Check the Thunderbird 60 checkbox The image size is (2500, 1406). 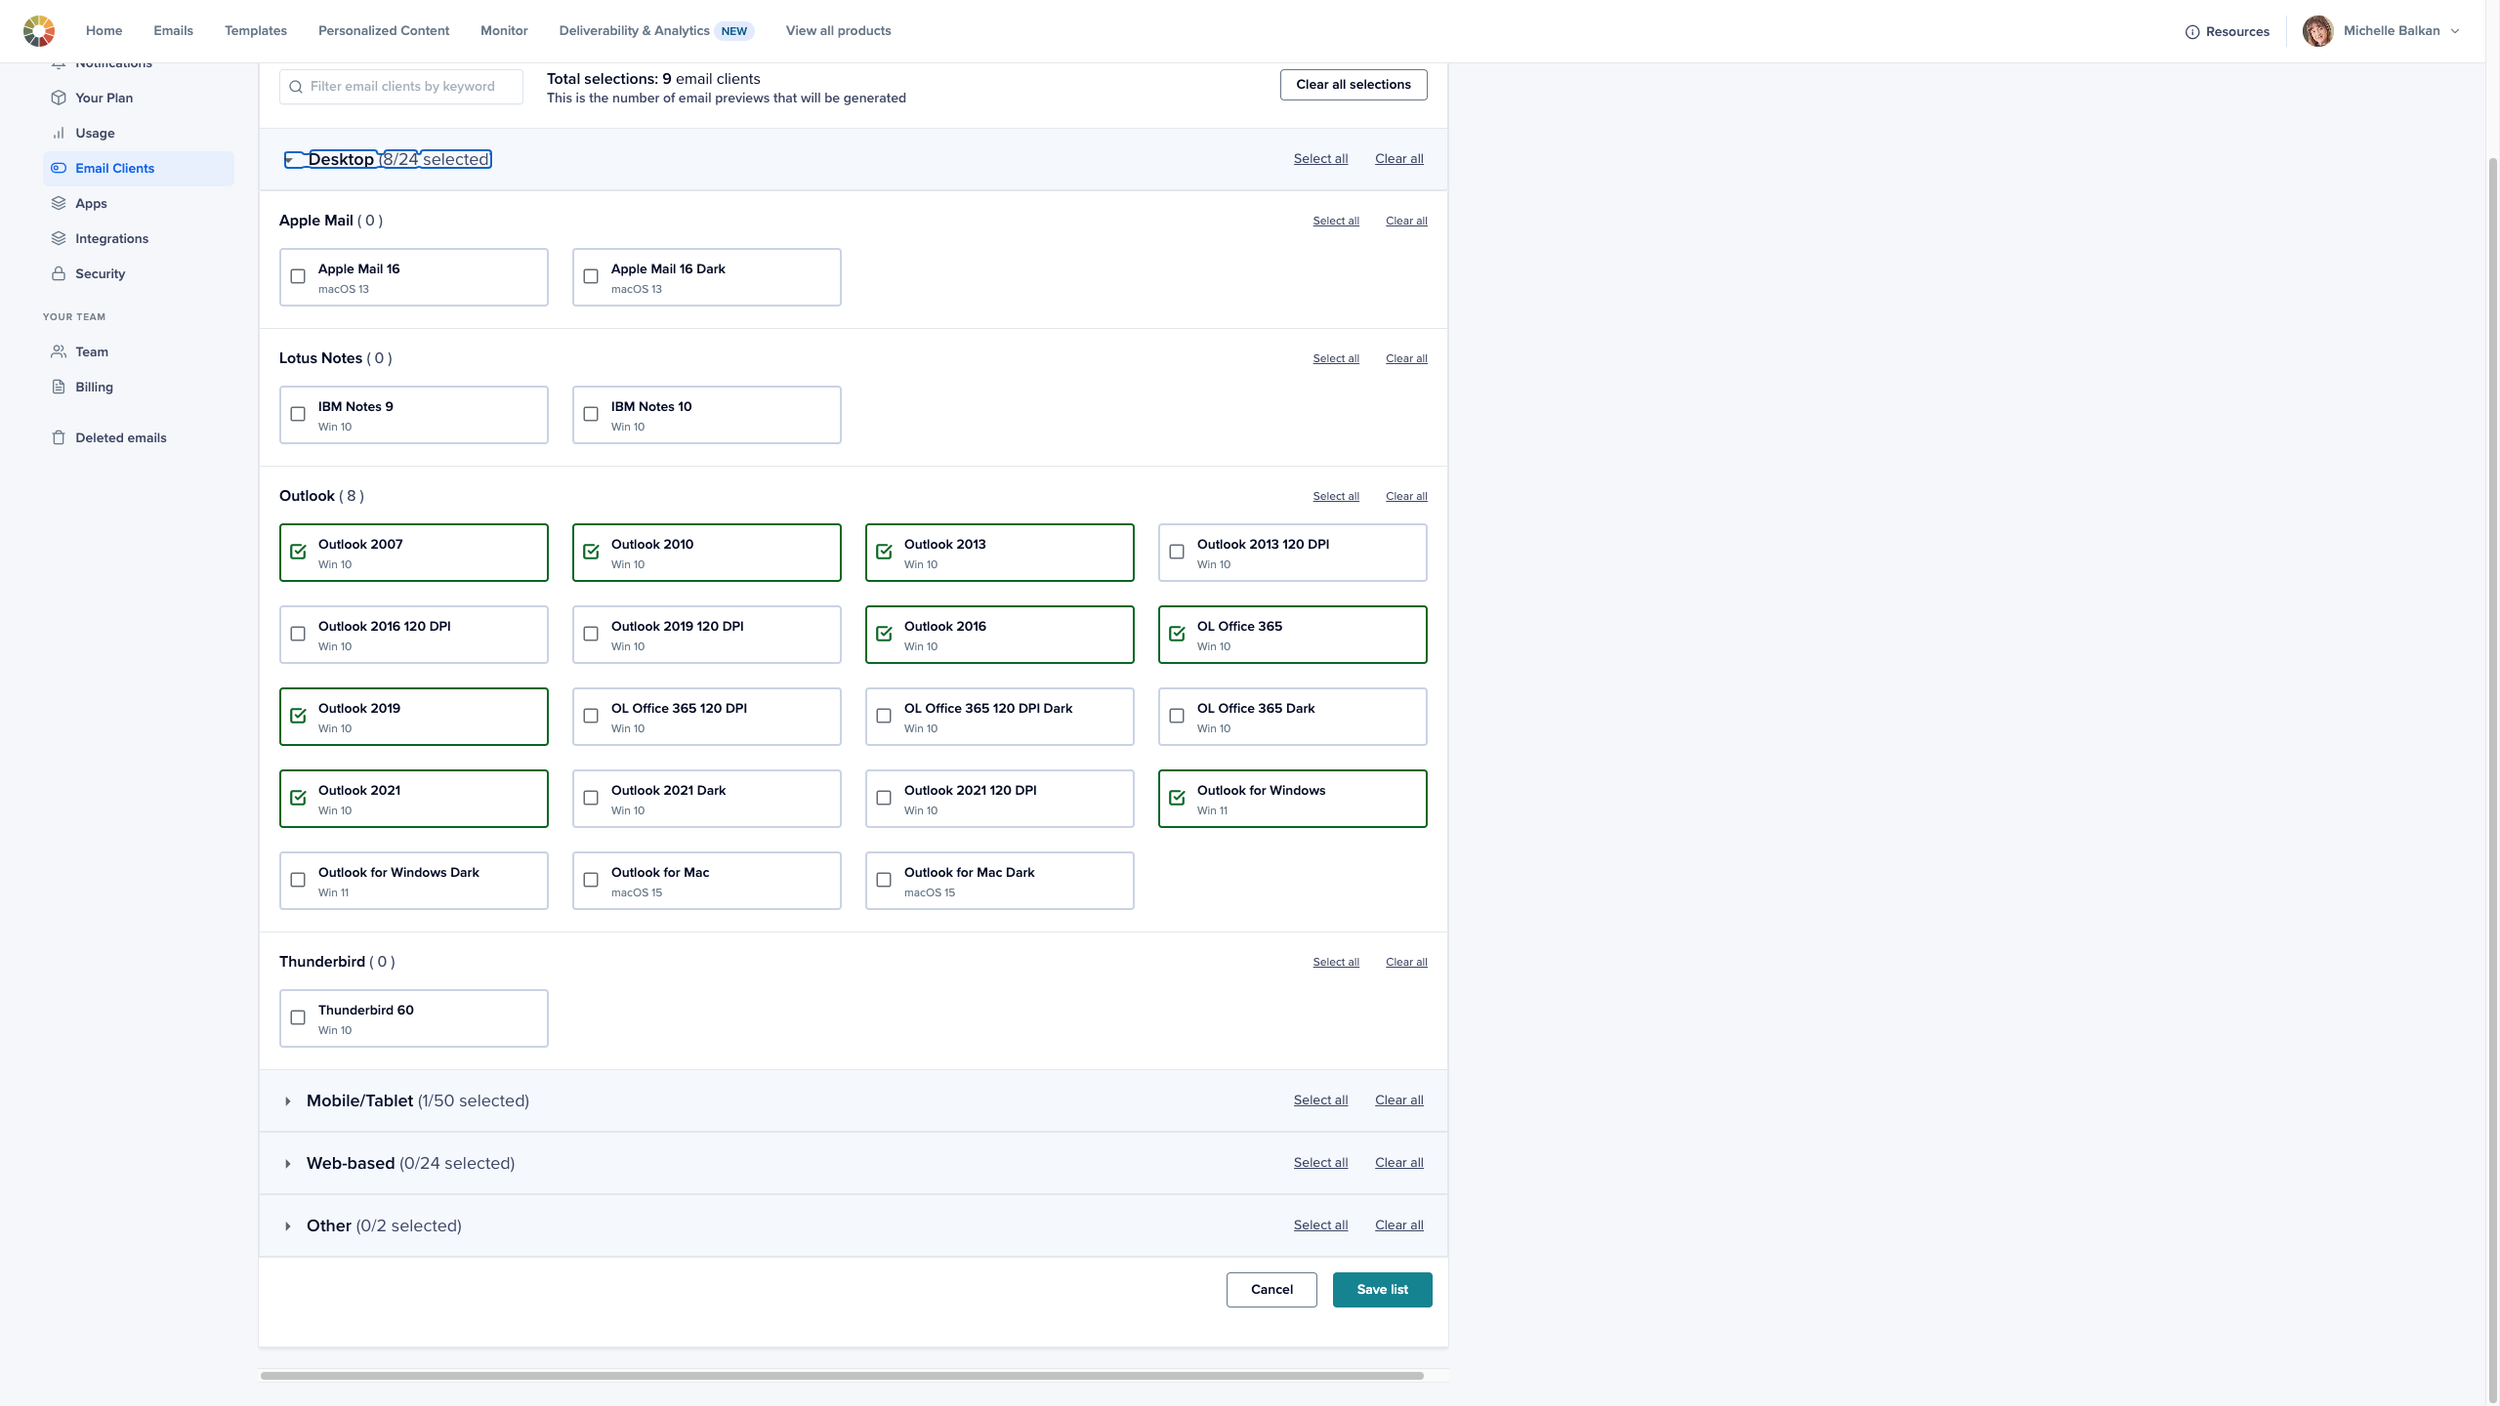[298, 1018]
